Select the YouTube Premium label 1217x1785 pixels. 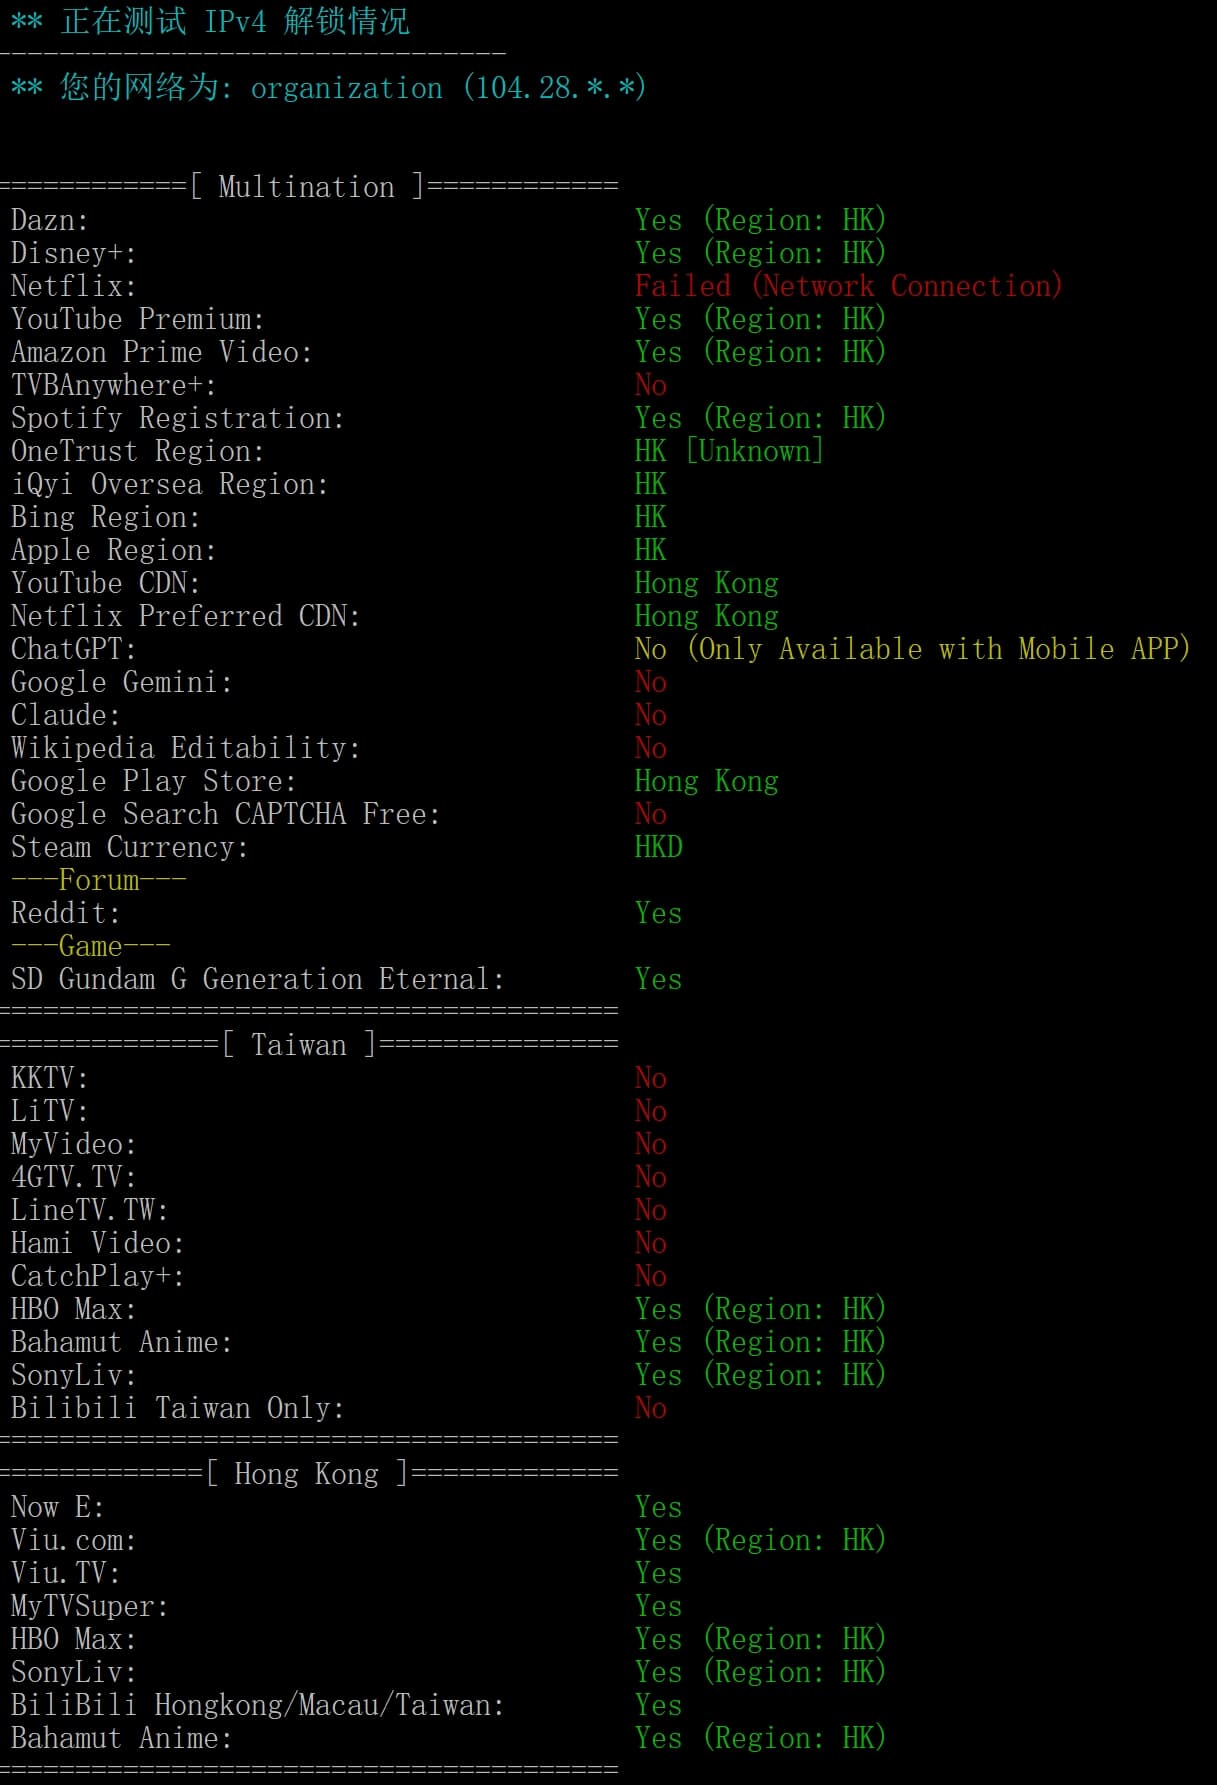point(137,319)
